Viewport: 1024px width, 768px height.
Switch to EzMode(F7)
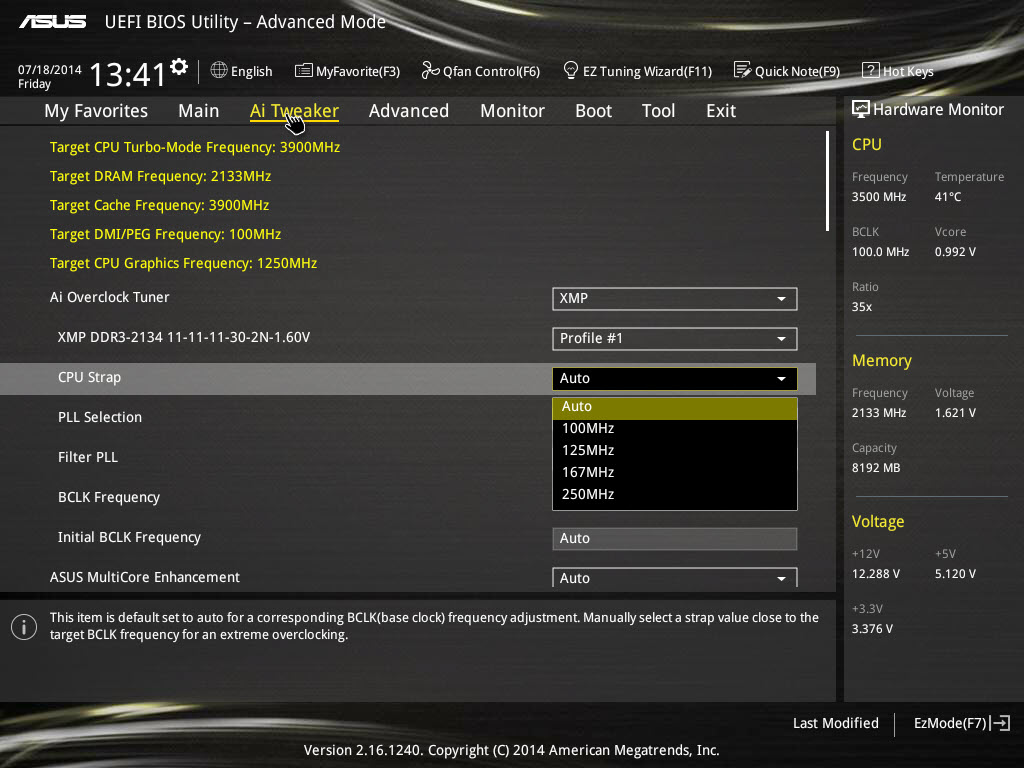coord(950,723)
